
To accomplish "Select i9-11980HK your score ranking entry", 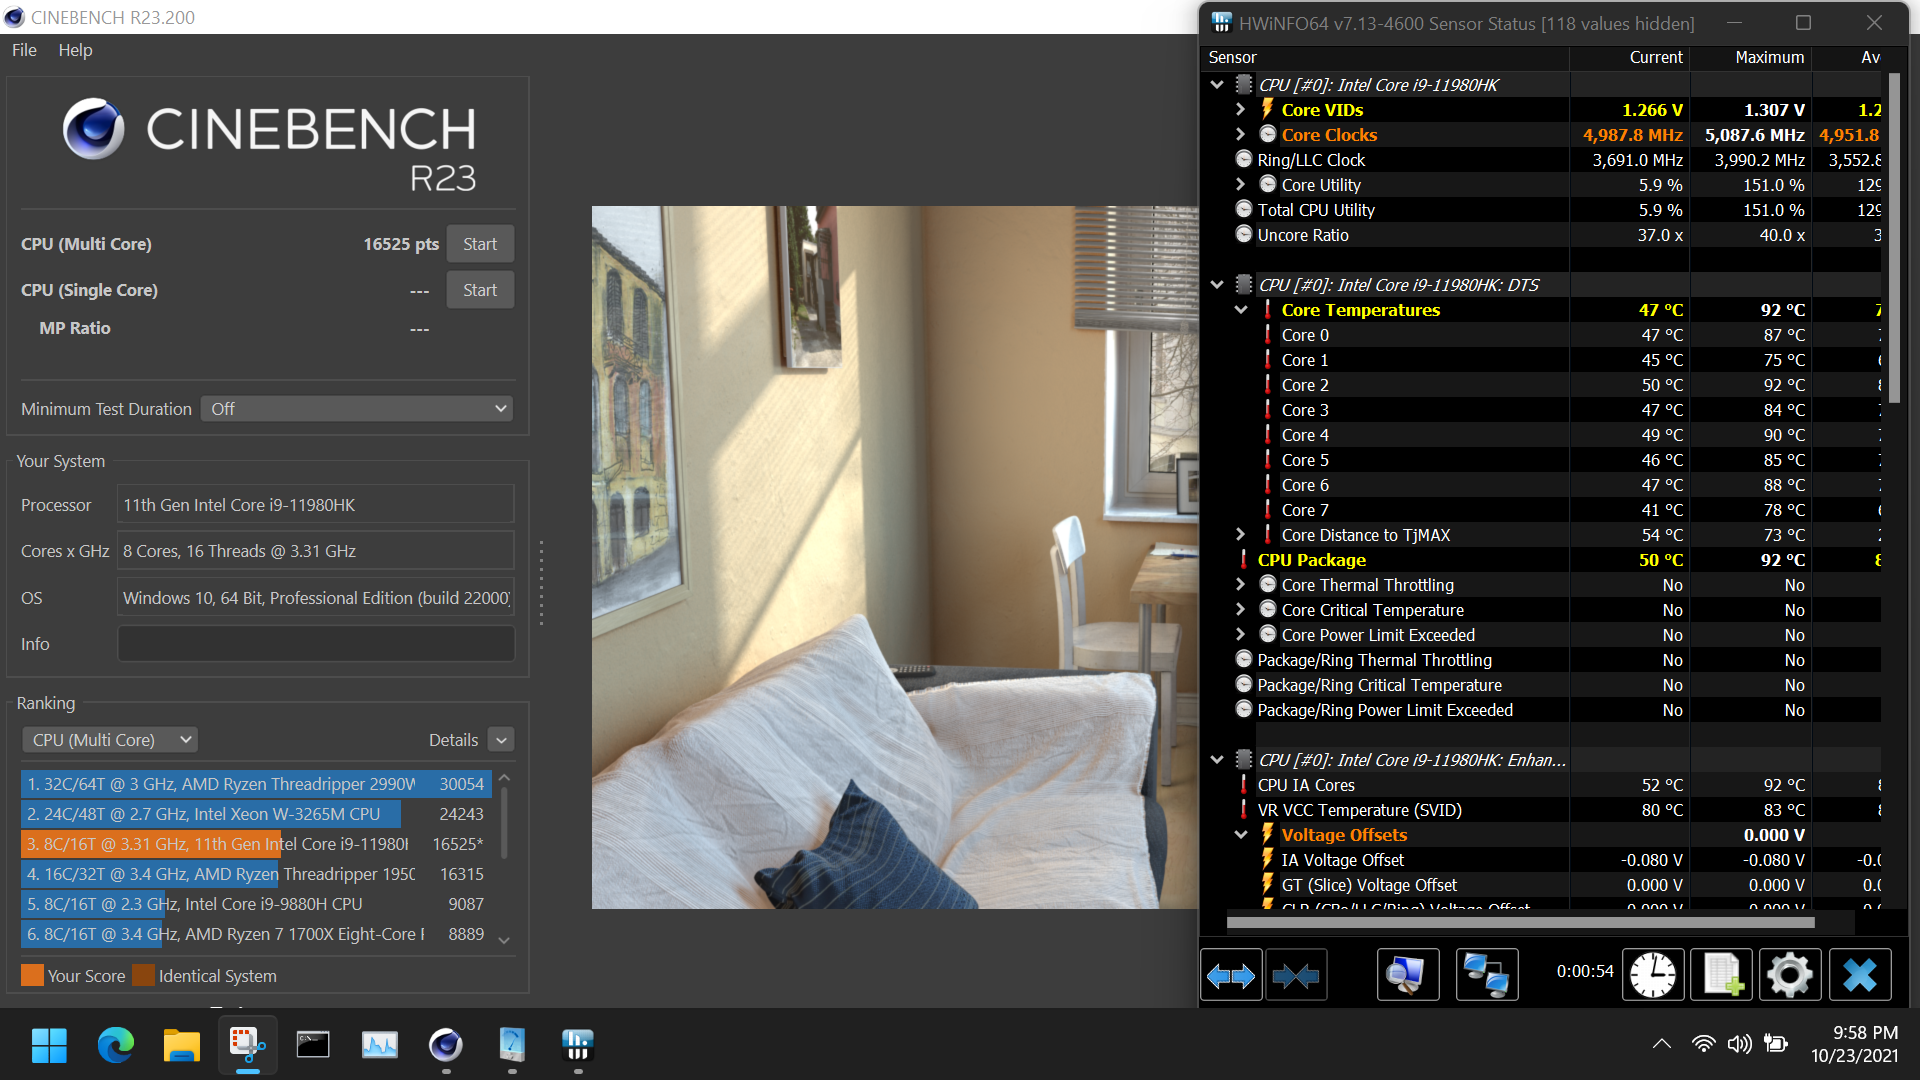I will click(x=256, y=844).
